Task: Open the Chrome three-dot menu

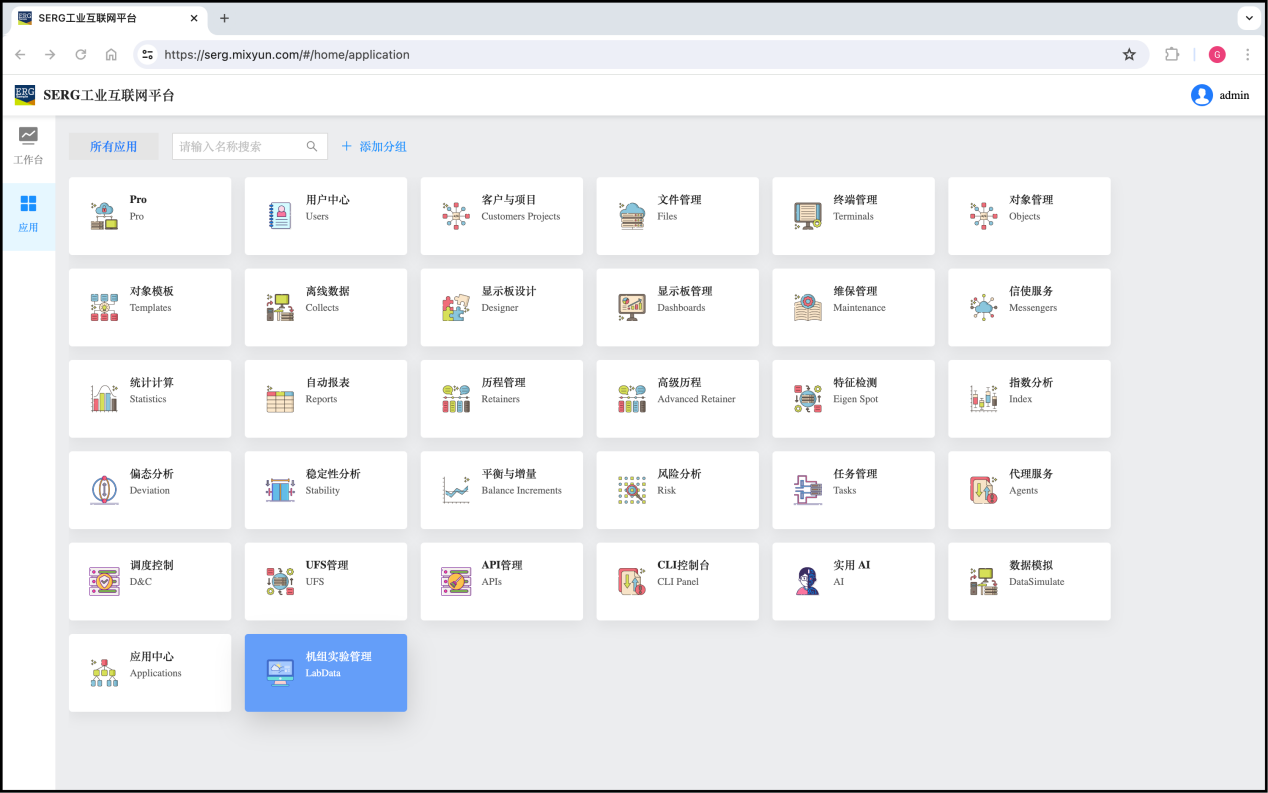Action: (1248, 55)
